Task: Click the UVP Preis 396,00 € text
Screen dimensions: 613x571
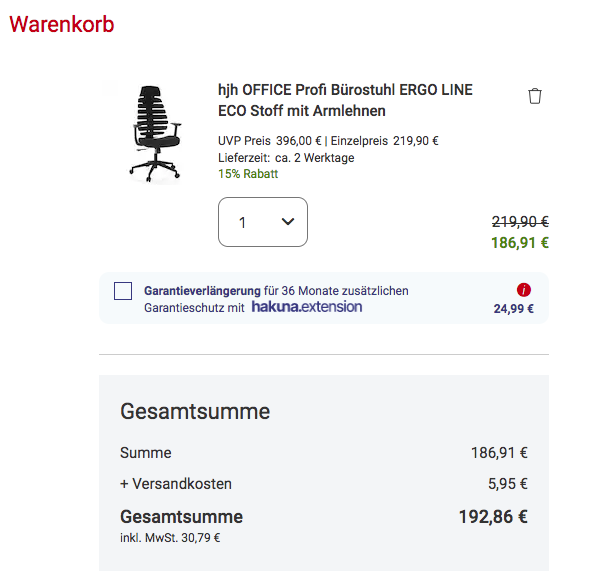Action: [x=268, y=141]
